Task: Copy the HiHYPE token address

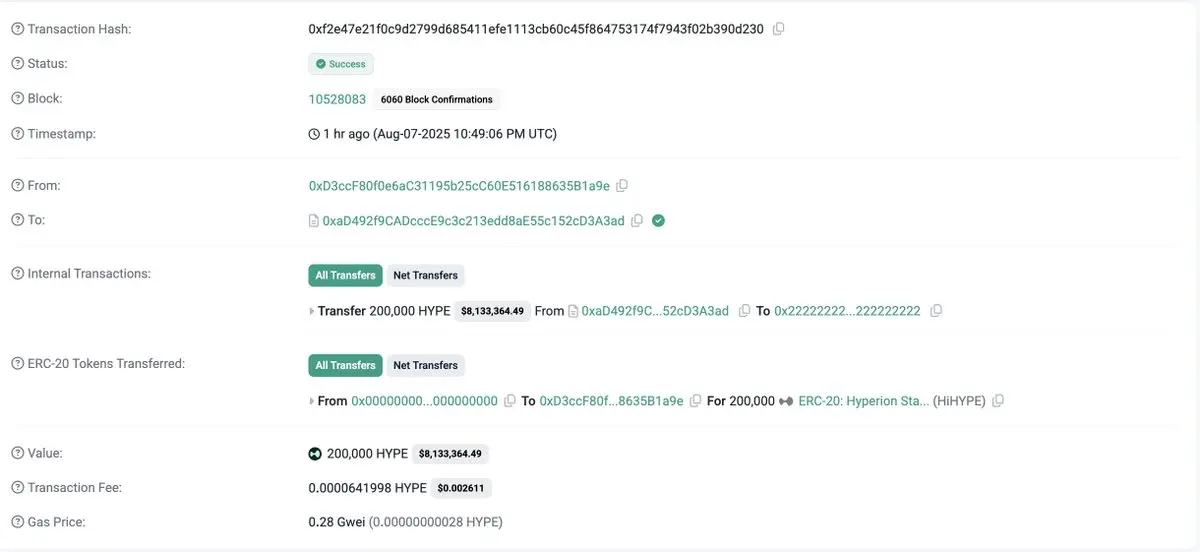Action: [998, 401]
